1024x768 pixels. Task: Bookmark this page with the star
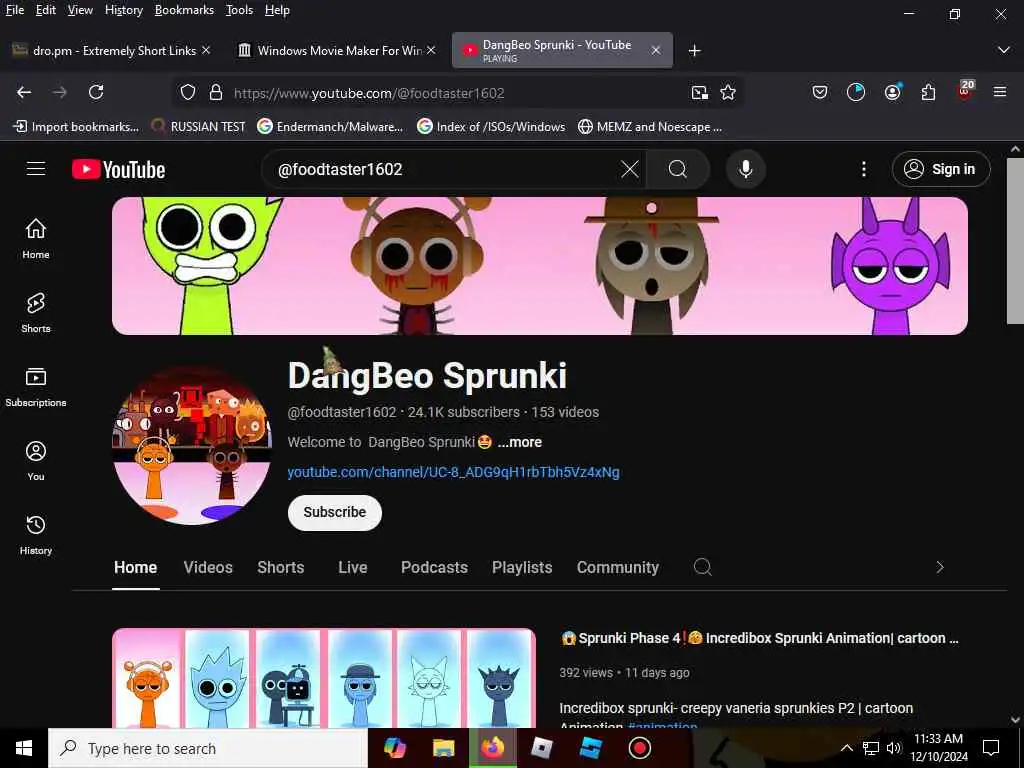pos(728,93)
